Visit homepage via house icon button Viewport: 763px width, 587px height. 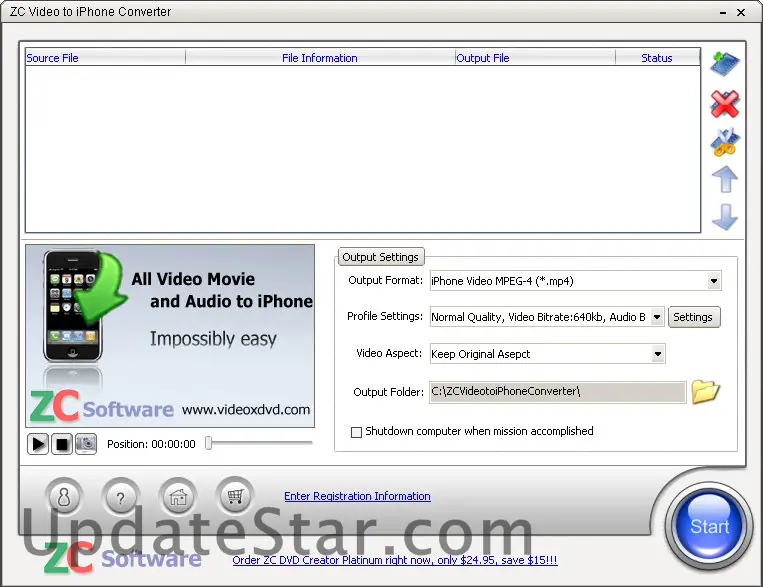(178, 496)
